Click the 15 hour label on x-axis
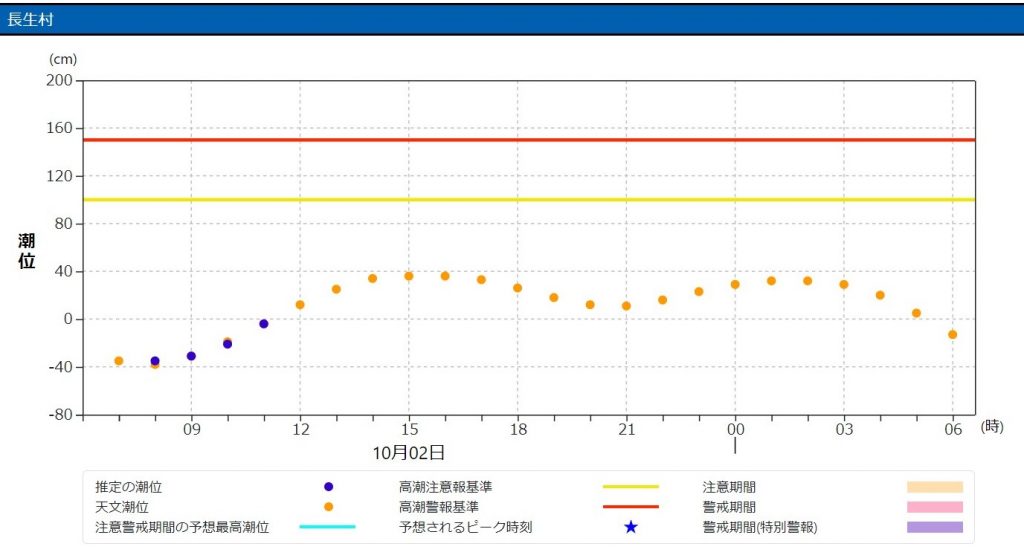The height and width of the screenshot is (558, 1024). click(x=409, y=429)
